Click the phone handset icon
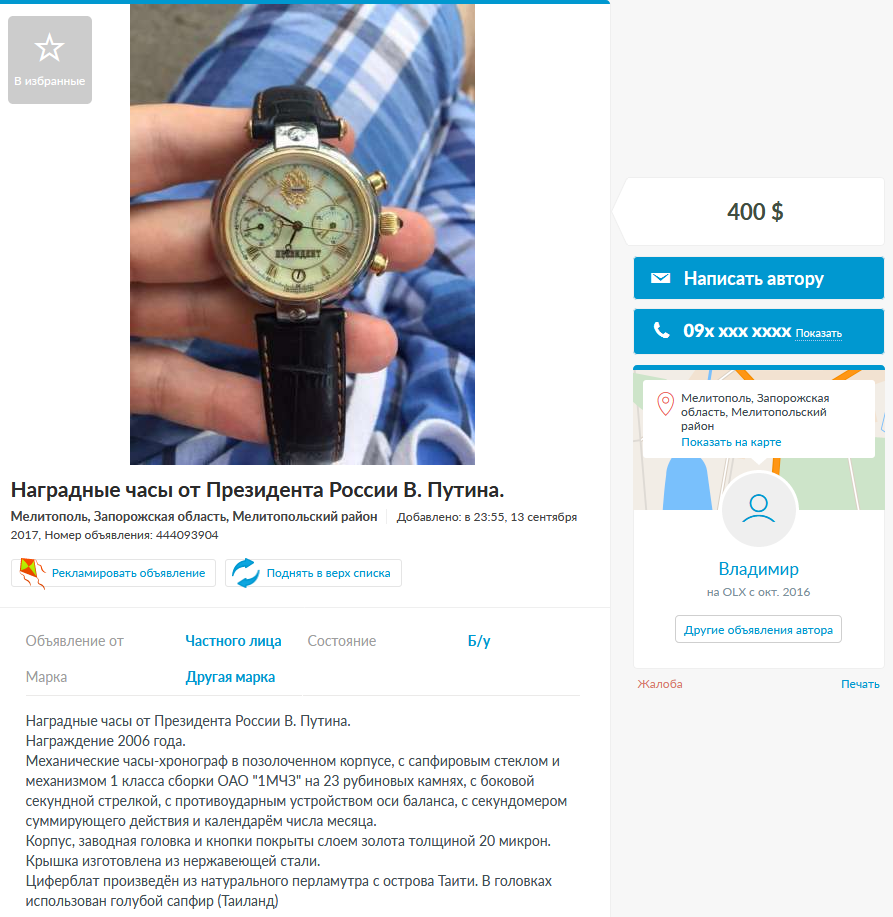This screenshot has height=917, width=893. click(661, 330)
